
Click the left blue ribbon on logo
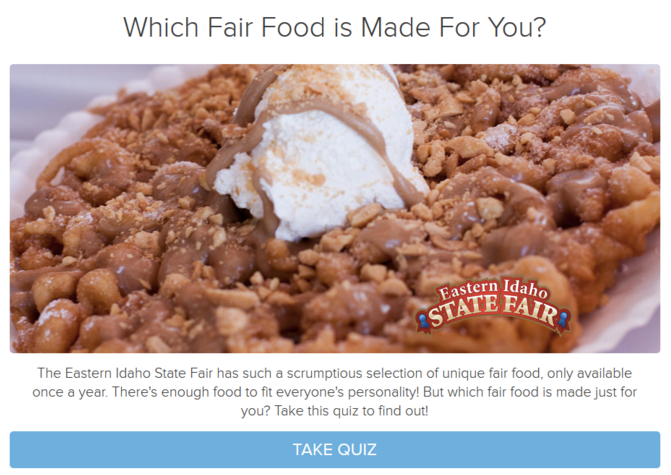click(x=424, y=321)
